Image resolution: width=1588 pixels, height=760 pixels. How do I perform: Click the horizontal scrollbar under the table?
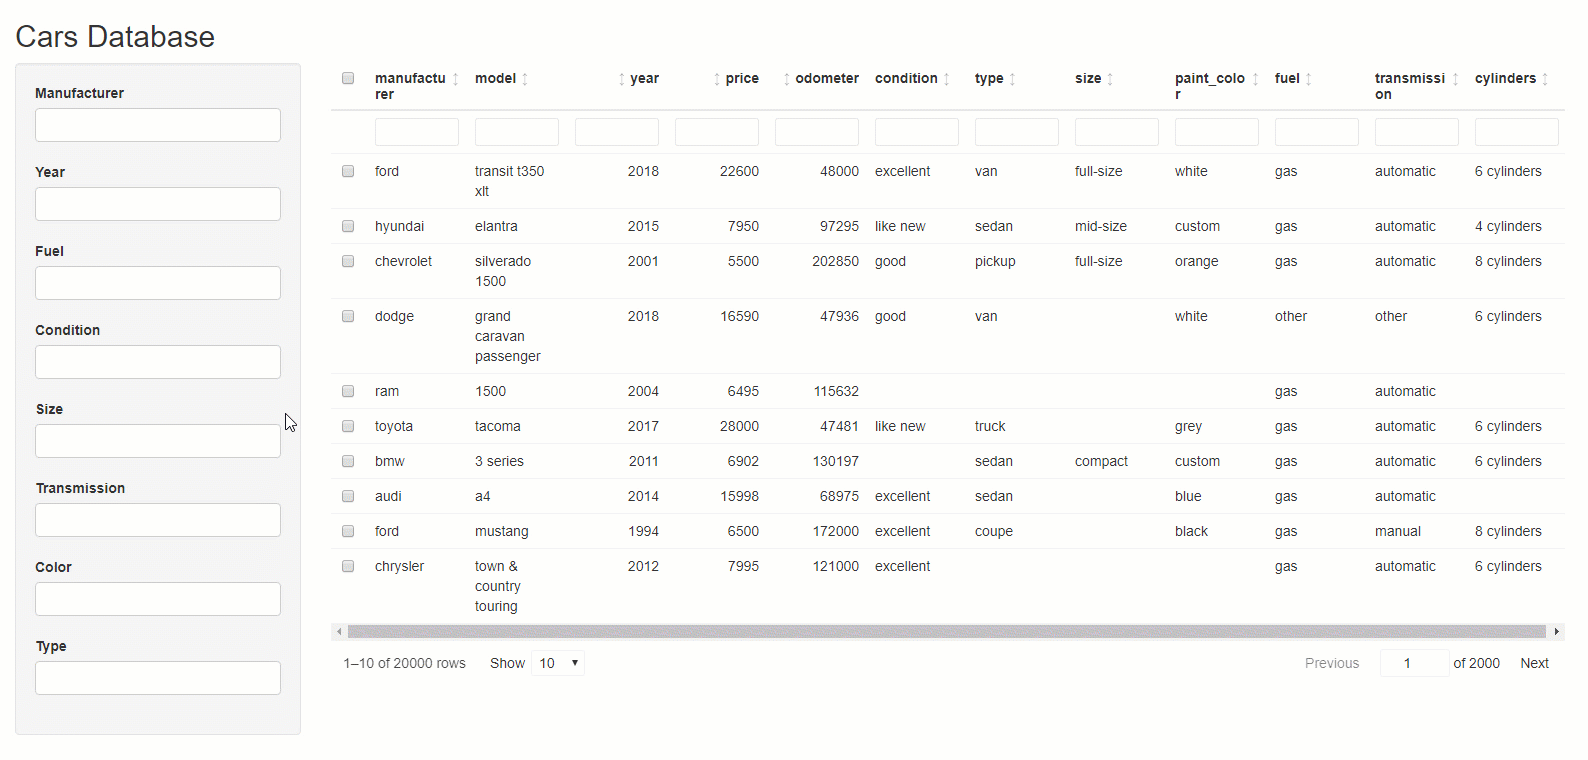coord(946,631)
